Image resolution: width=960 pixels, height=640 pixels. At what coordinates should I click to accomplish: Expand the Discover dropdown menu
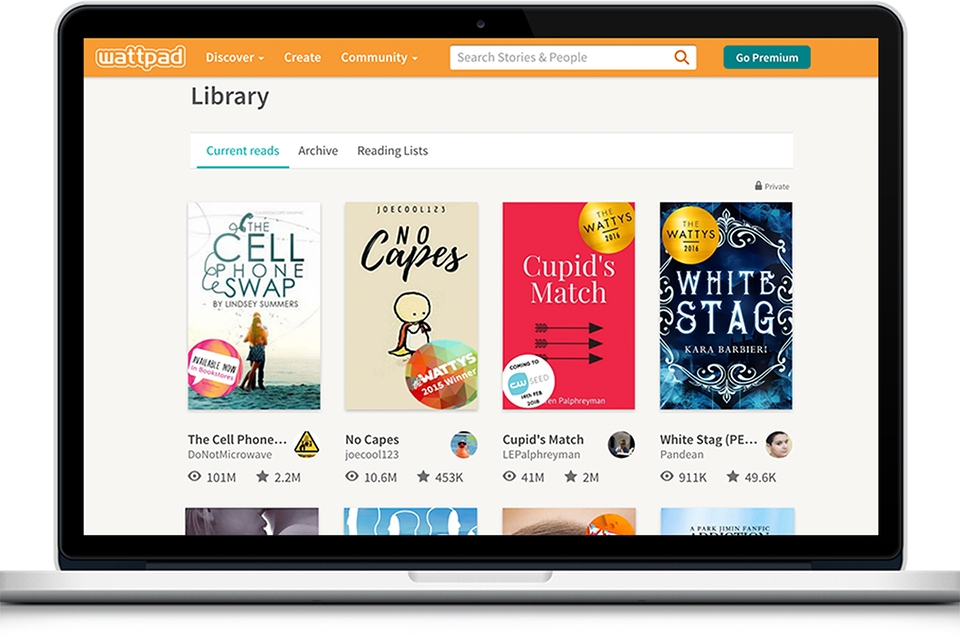click(234, 58)
